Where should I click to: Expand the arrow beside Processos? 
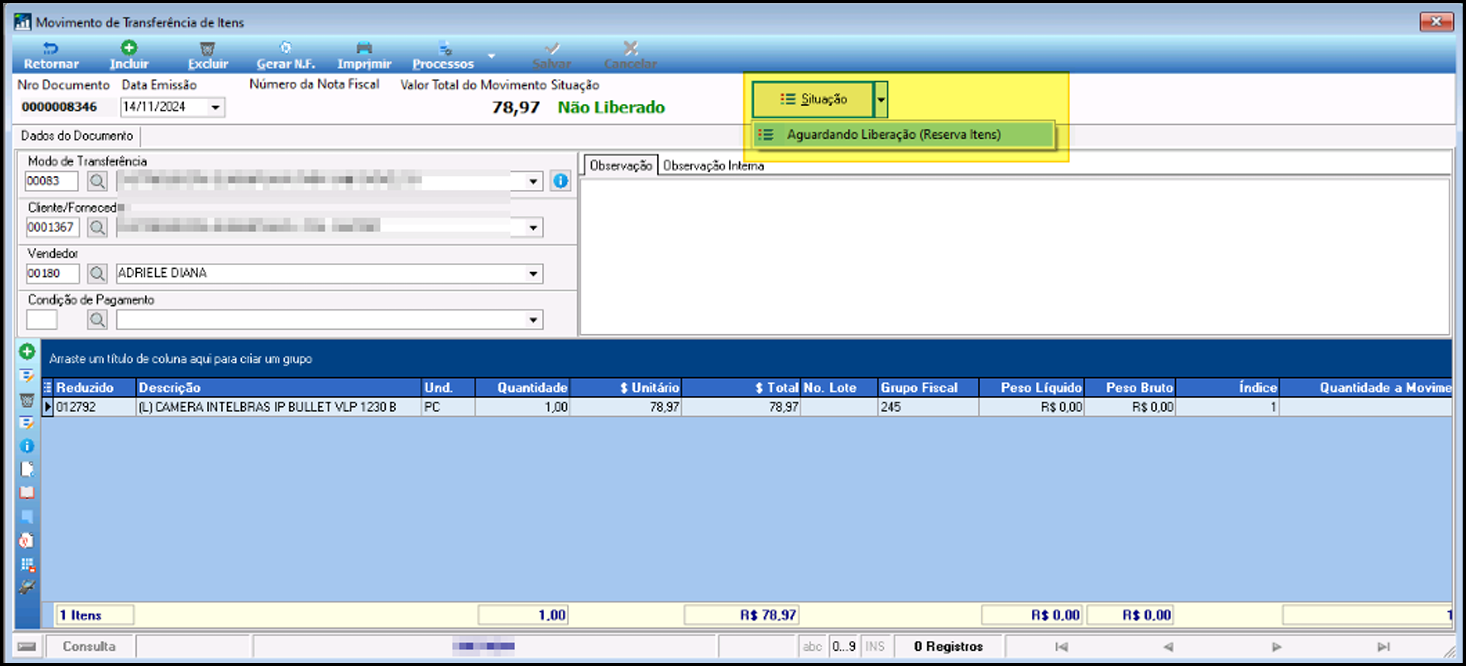[491, 56]
